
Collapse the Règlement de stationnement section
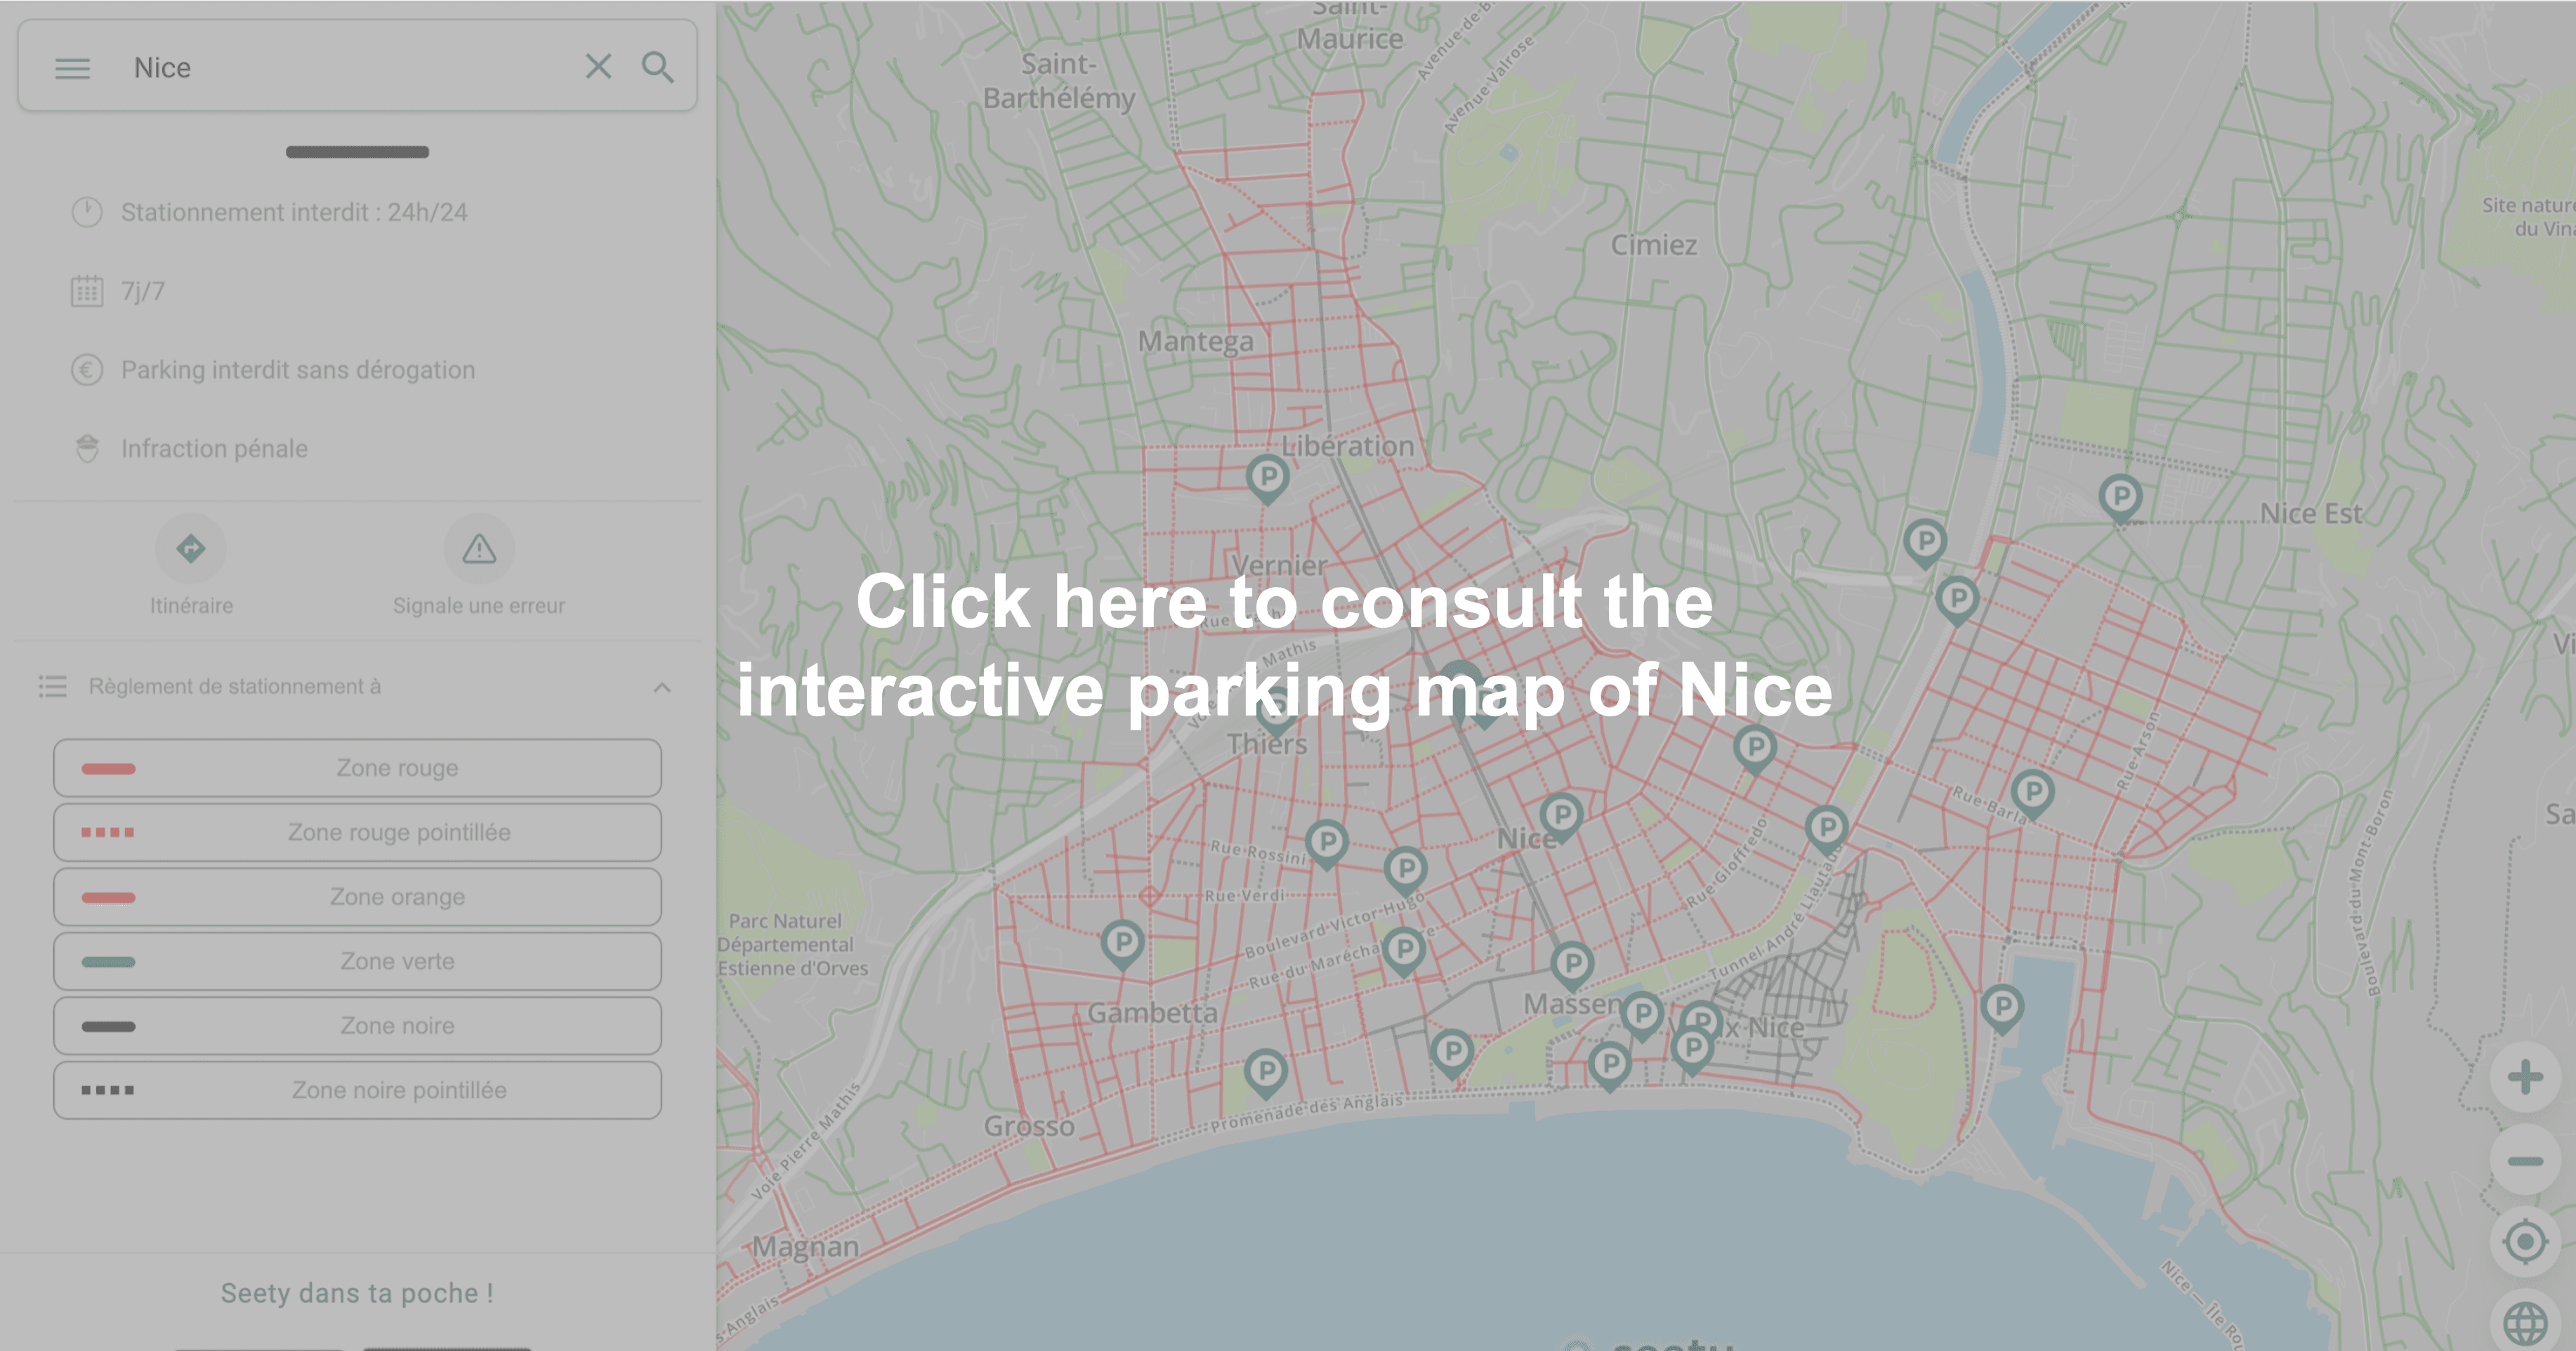click(x=662, y=686)
